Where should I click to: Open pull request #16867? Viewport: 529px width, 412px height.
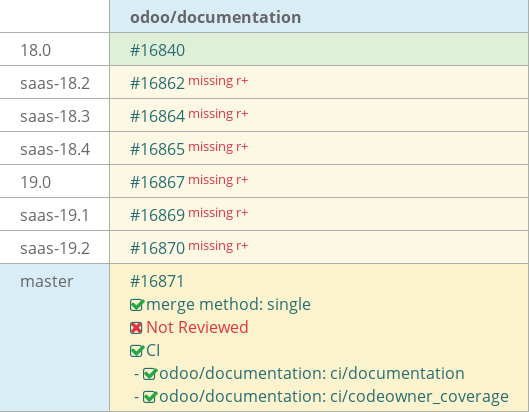click(158, 182)
